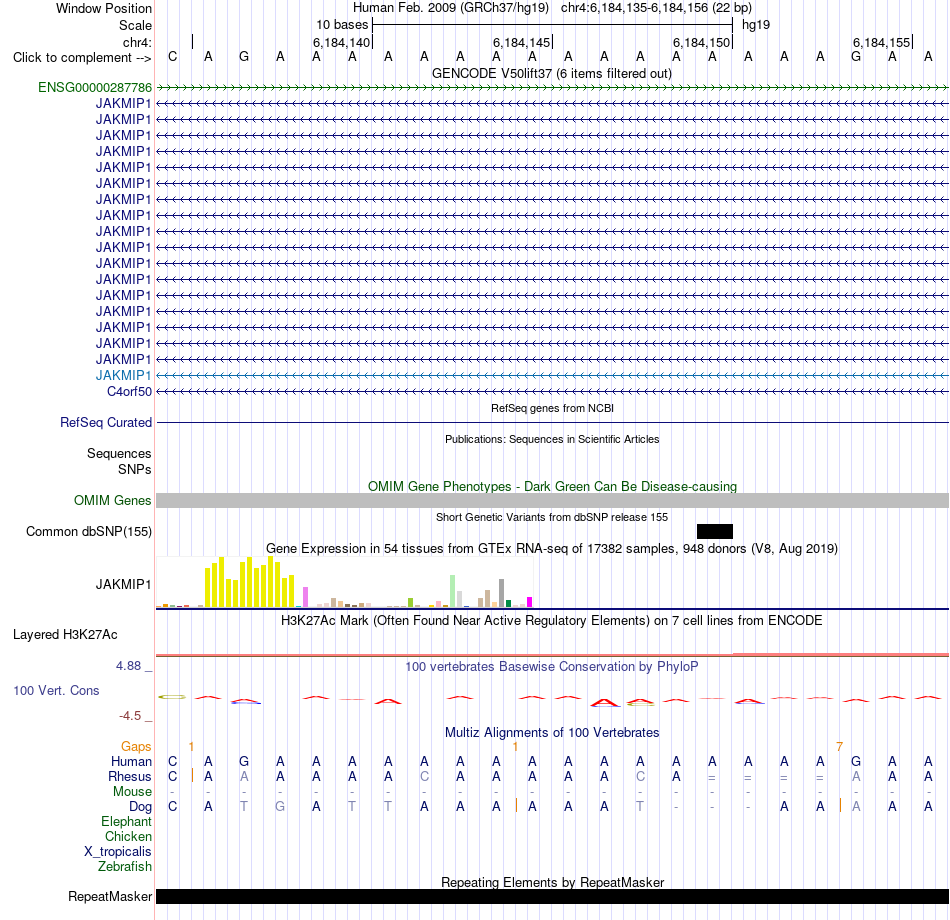Select the Mouse species row label
This screenshot has height=920, width=950.
point(132,792)
